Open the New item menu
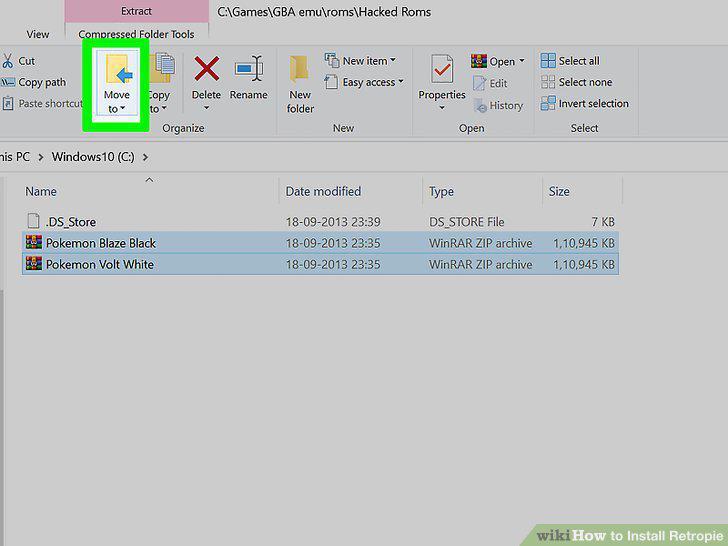This screenshot has width=728, height=546. 360,60
